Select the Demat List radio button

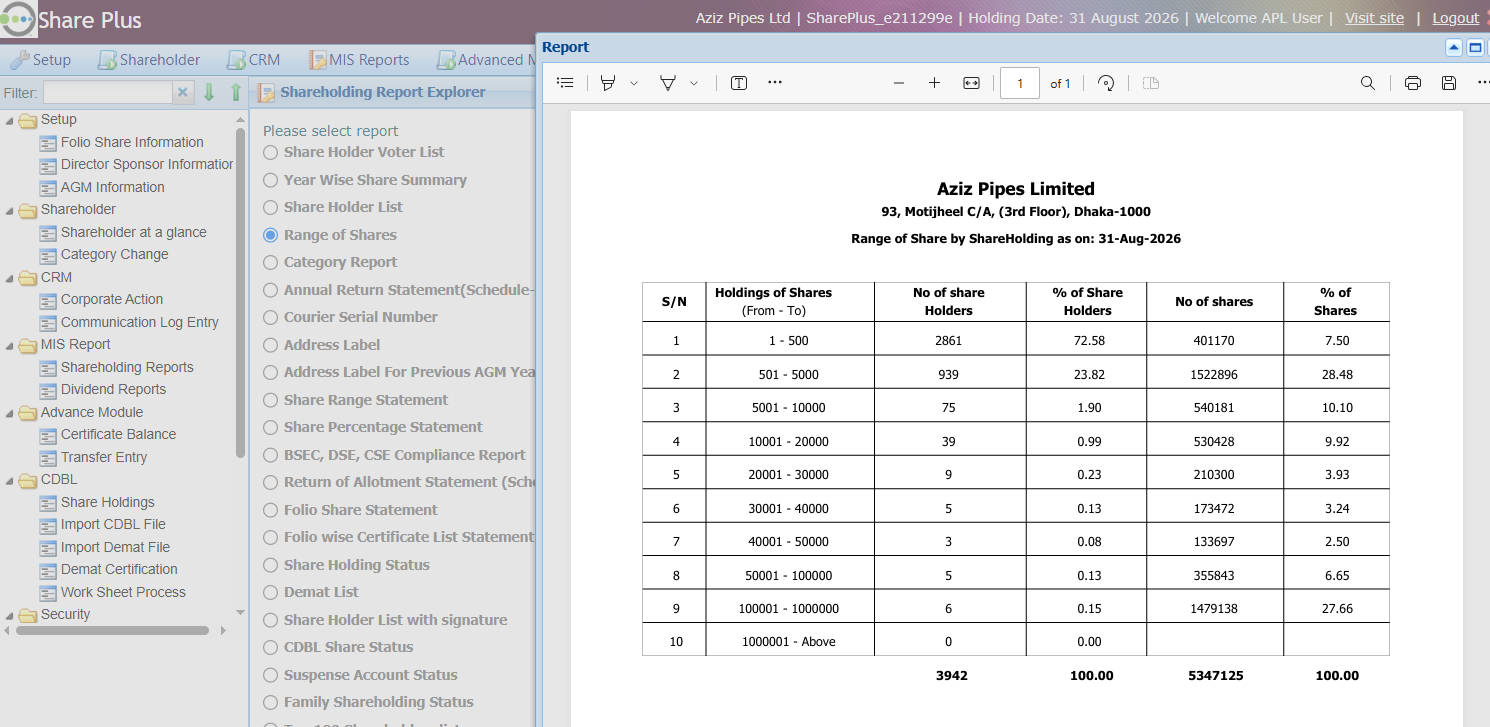(x=271, y=593)
